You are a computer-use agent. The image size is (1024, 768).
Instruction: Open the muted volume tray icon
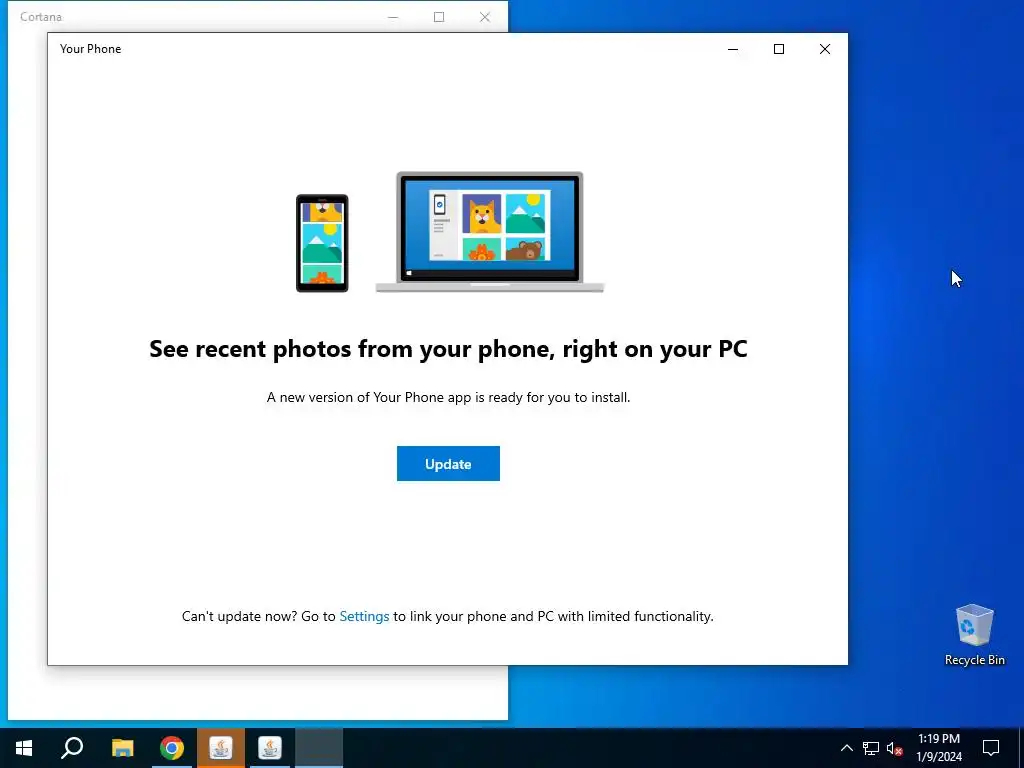pyautogui.click(x=894, y=748)
